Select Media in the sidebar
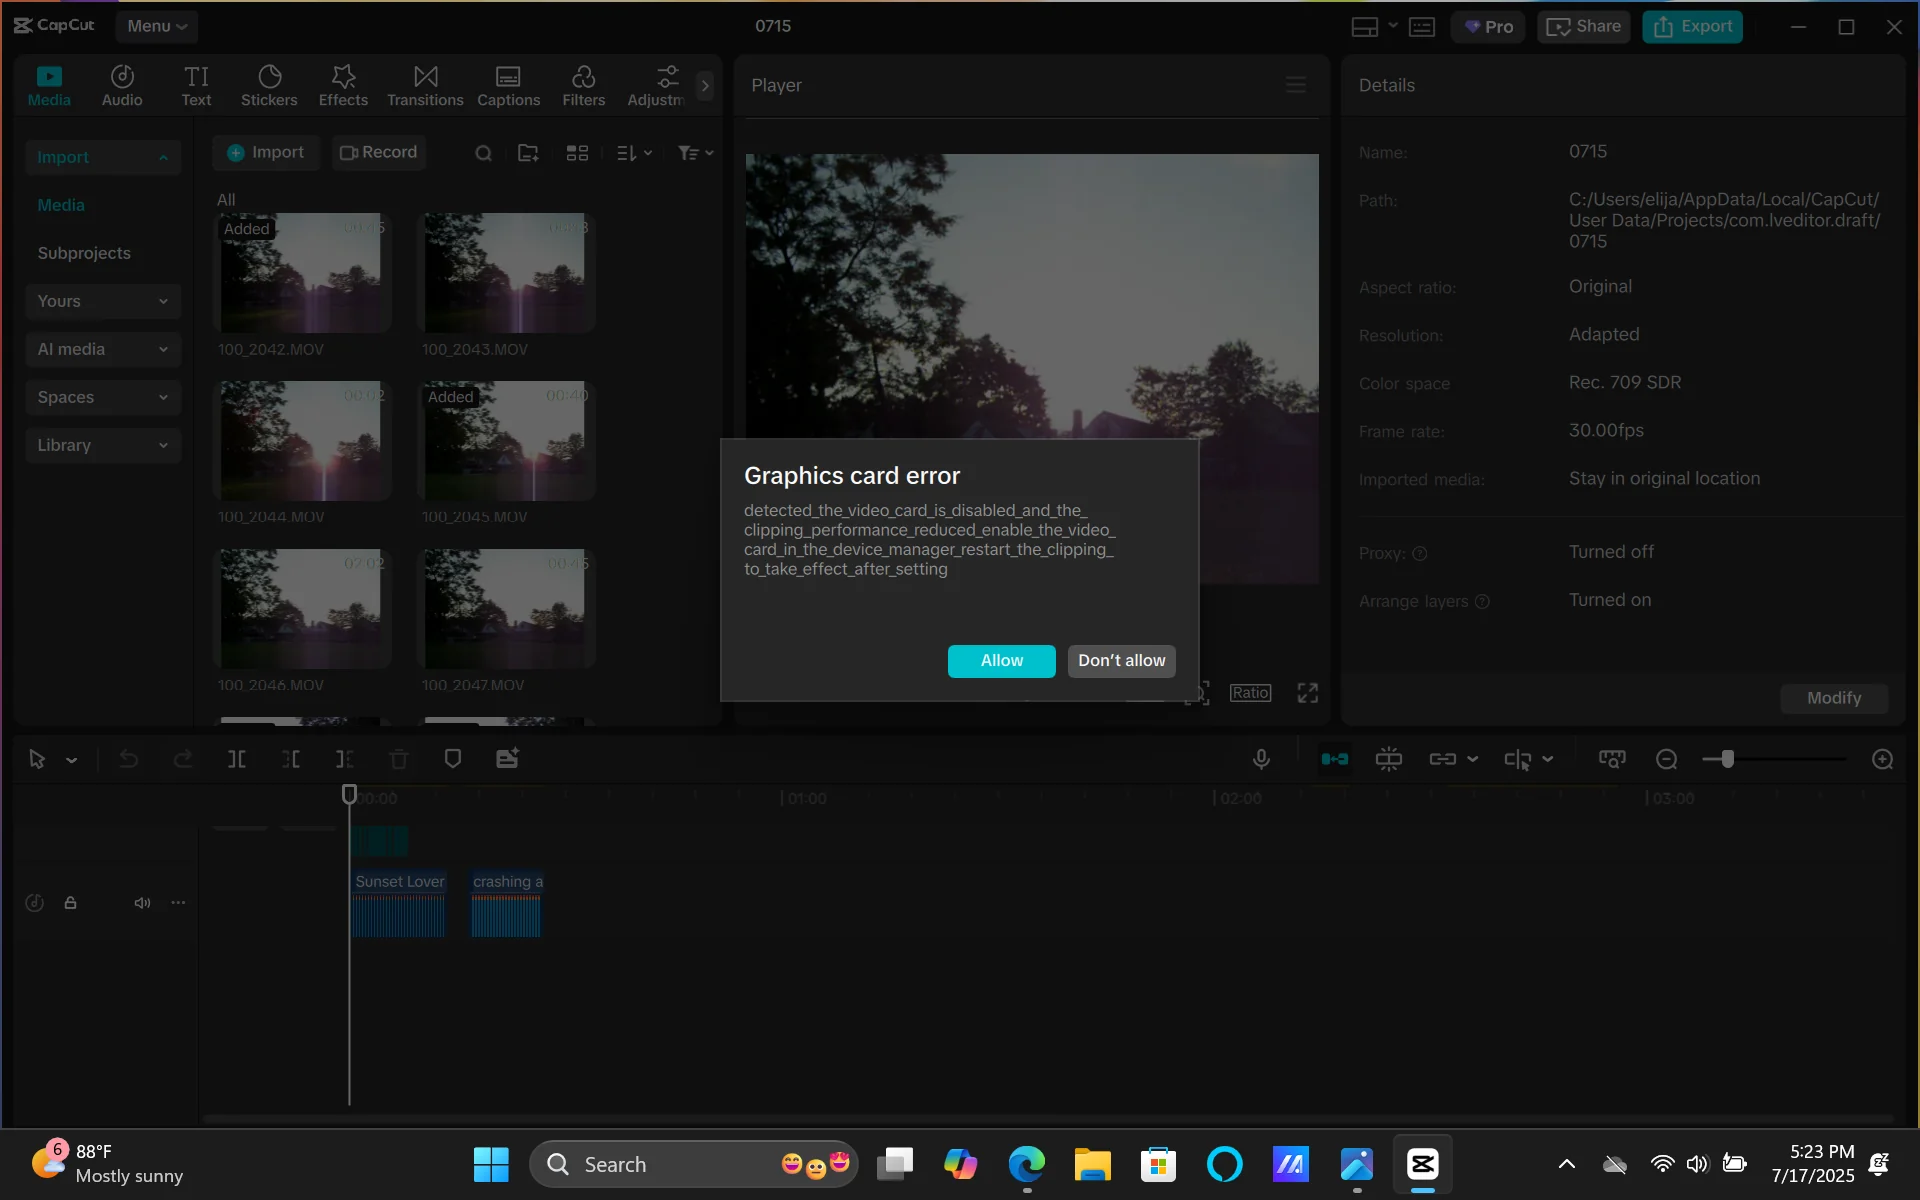1920x1200 pixels. pos(61,205)
